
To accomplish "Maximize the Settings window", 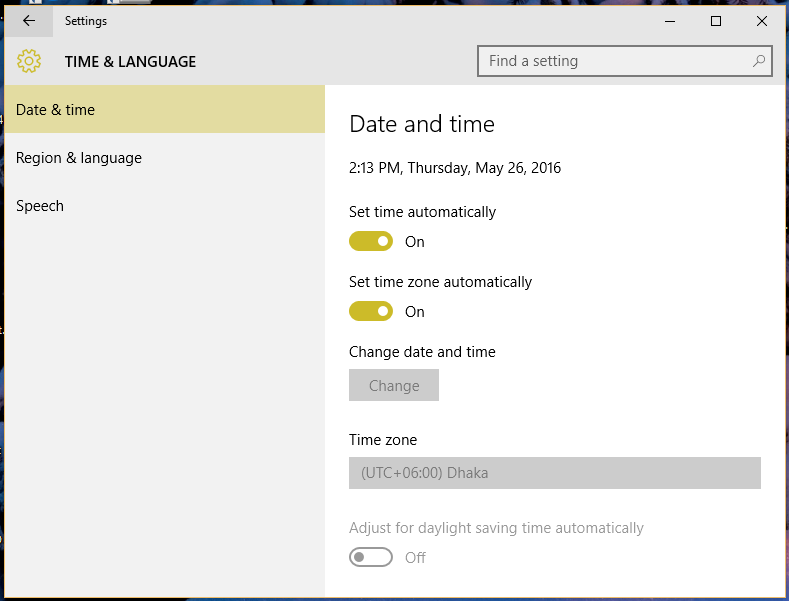I will 716,21.
